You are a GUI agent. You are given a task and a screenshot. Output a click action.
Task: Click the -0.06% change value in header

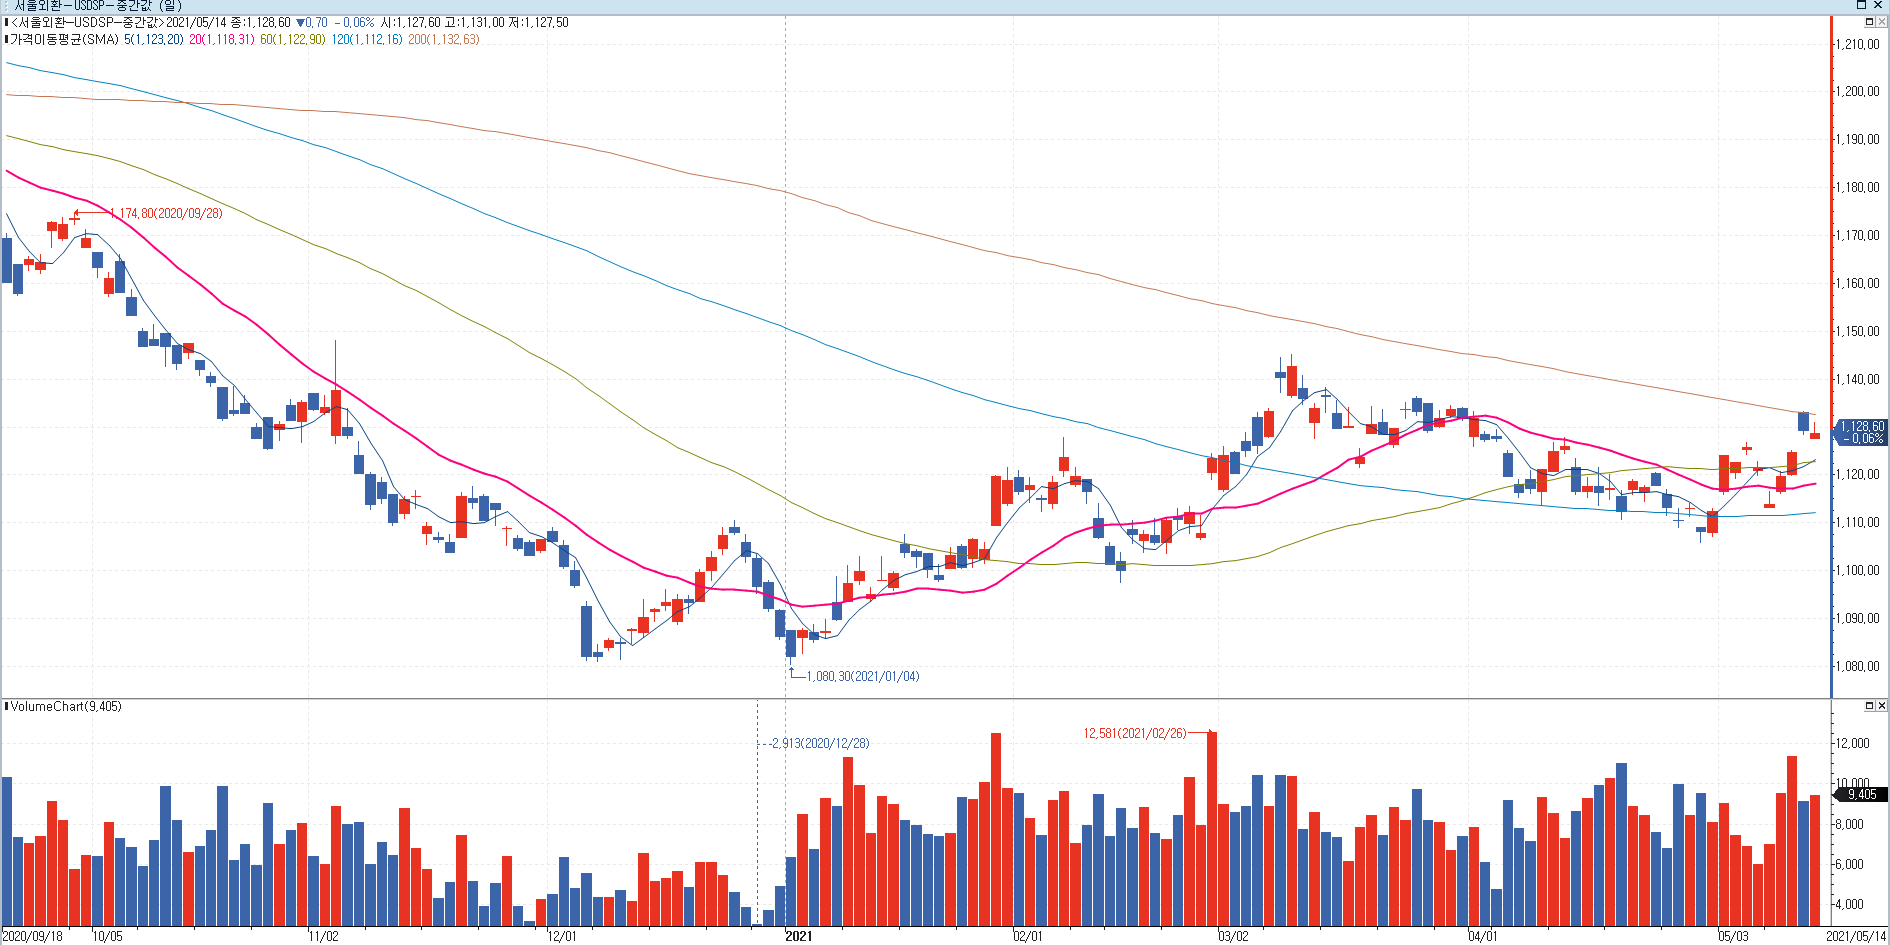click(354, 22)
